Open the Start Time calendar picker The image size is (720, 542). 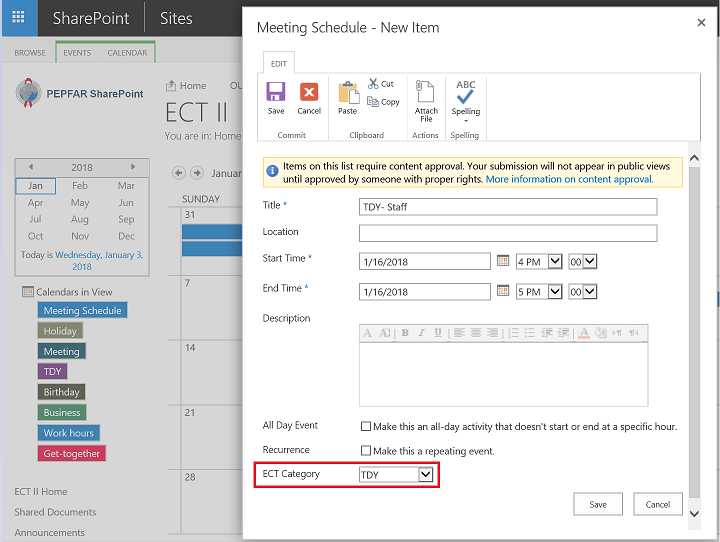point(503,261)
